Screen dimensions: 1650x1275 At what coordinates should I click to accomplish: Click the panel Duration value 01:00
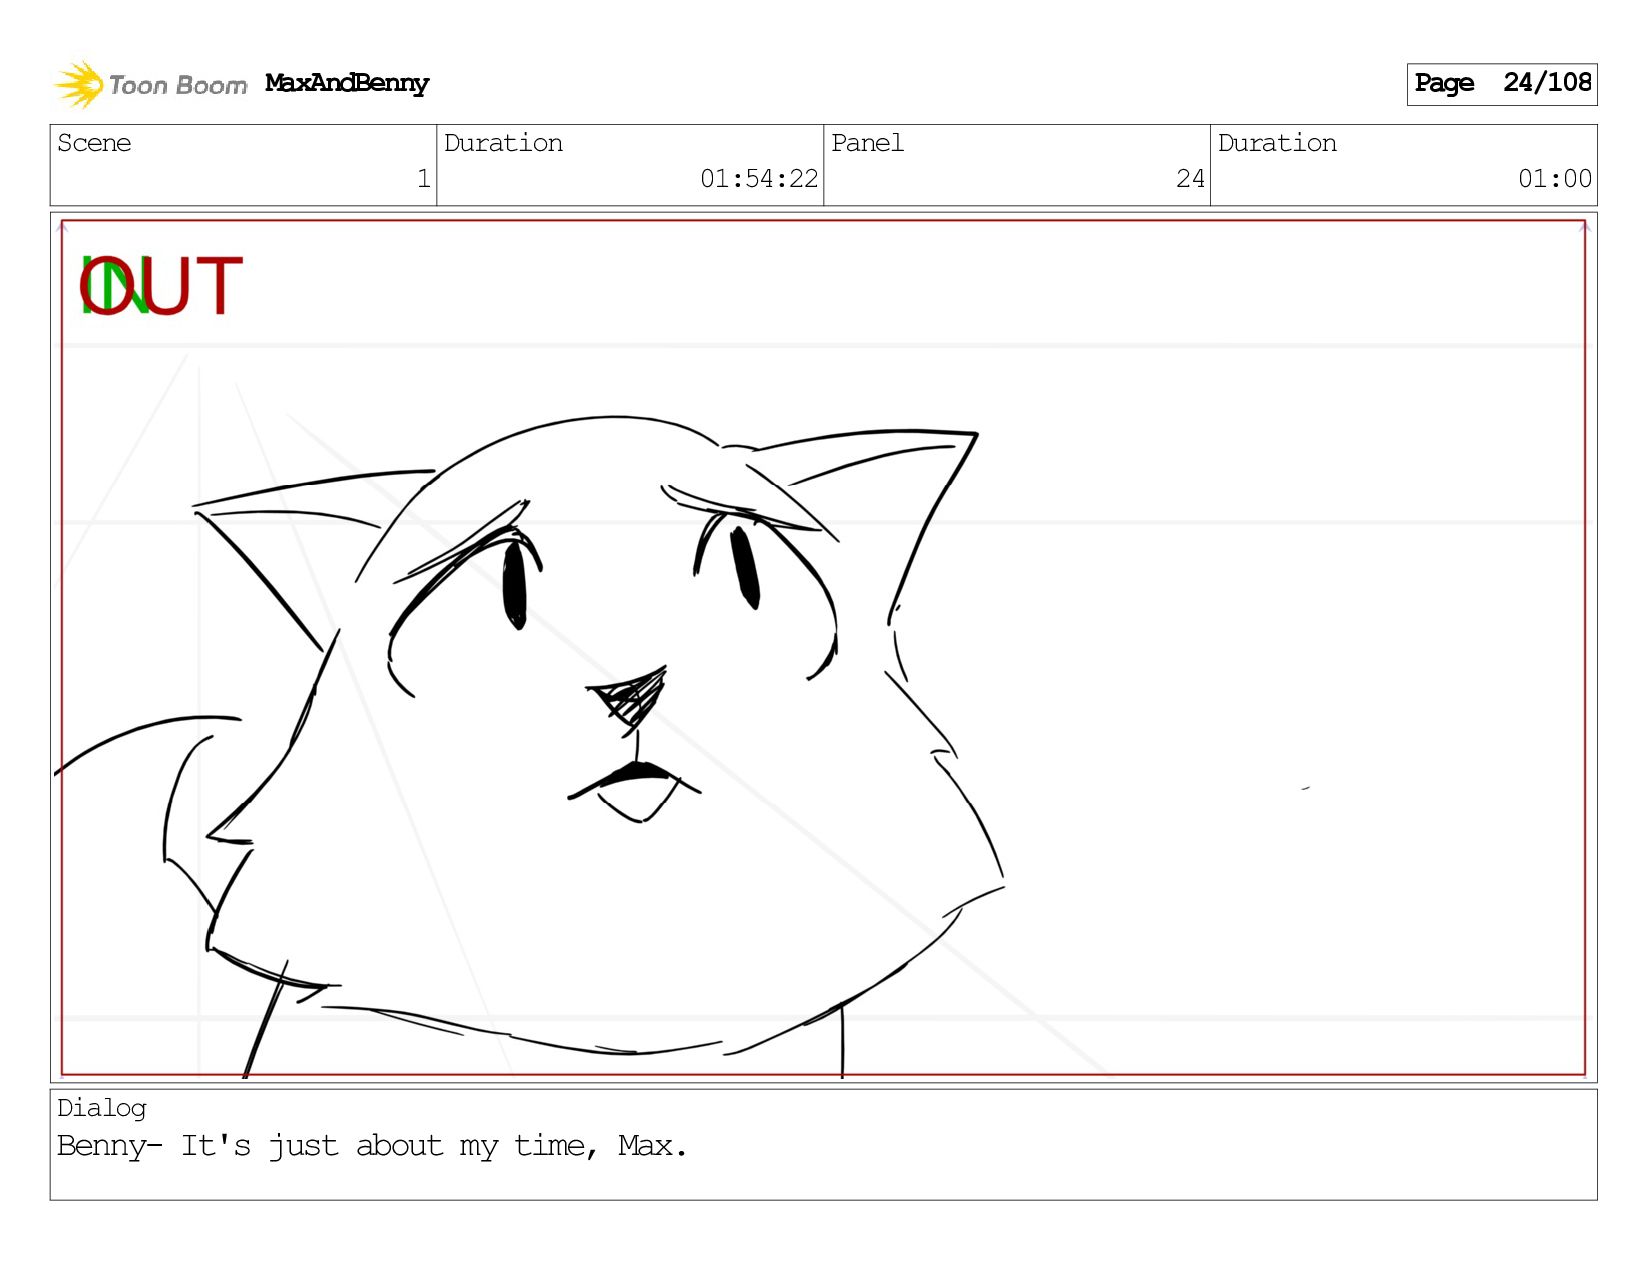click(1554, 179)
